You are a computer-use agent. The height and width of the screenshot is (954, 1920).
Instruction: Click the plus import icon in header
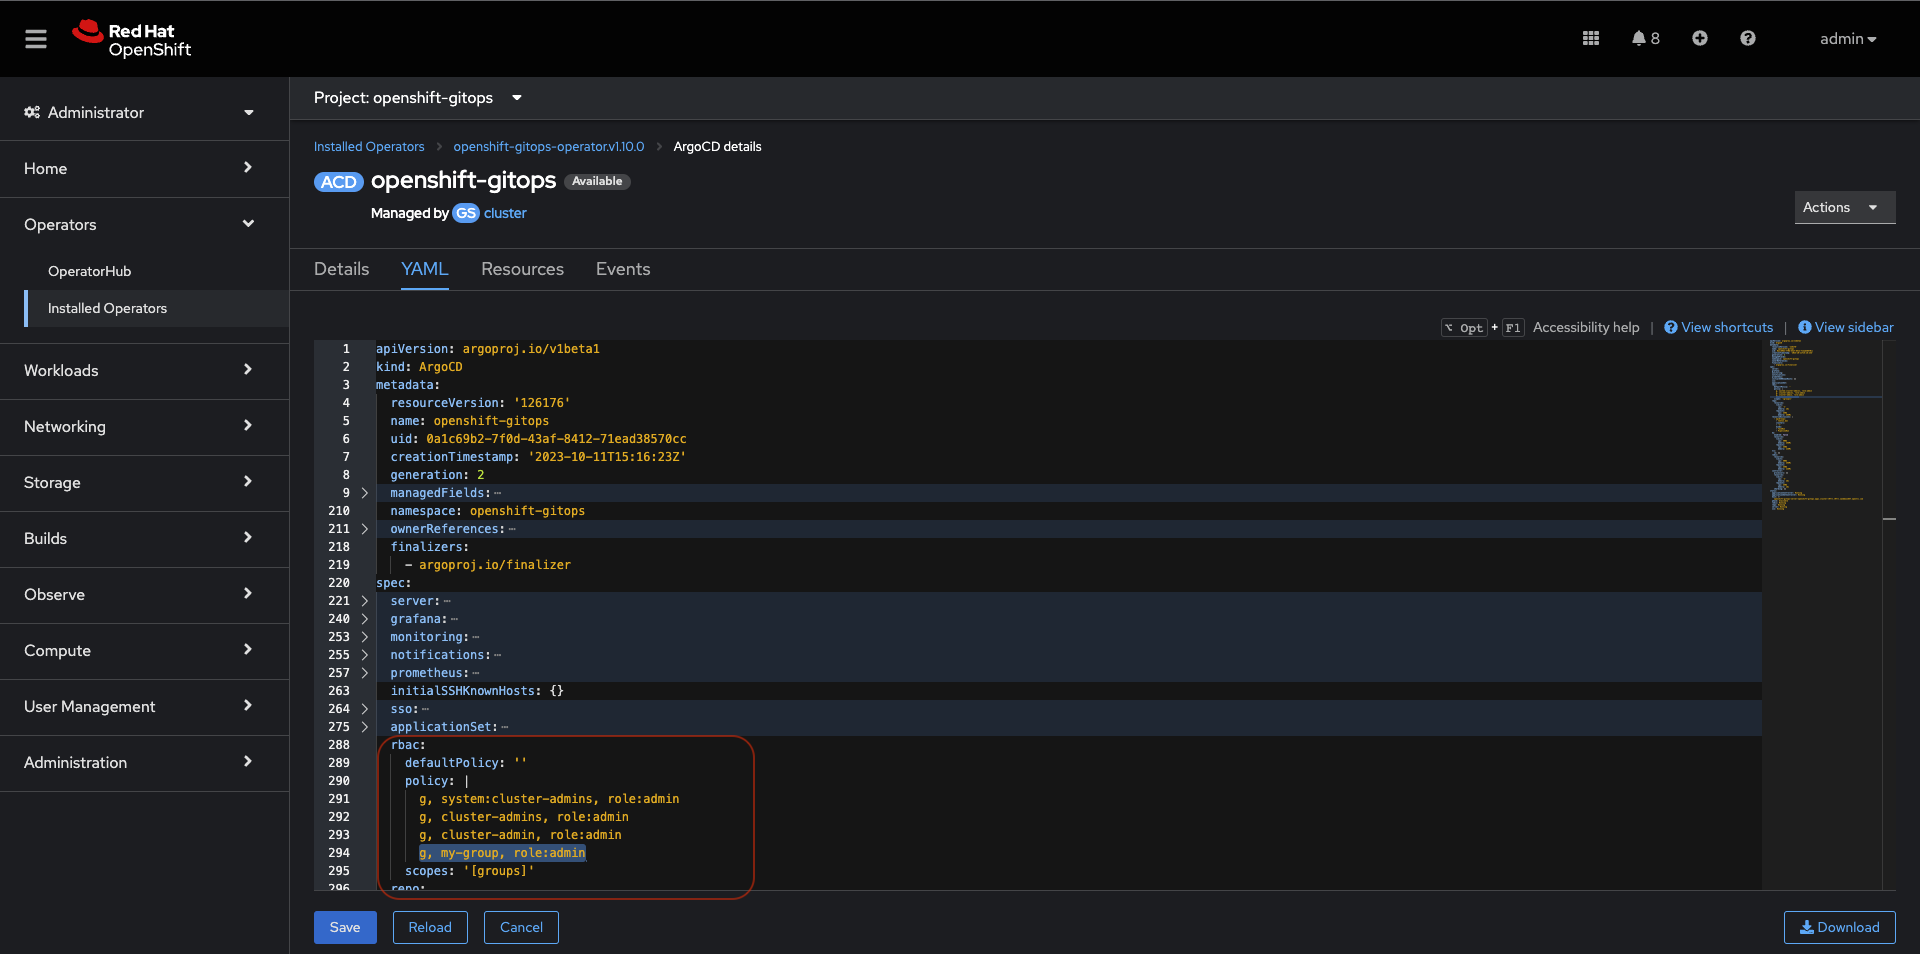[1700, 38]
